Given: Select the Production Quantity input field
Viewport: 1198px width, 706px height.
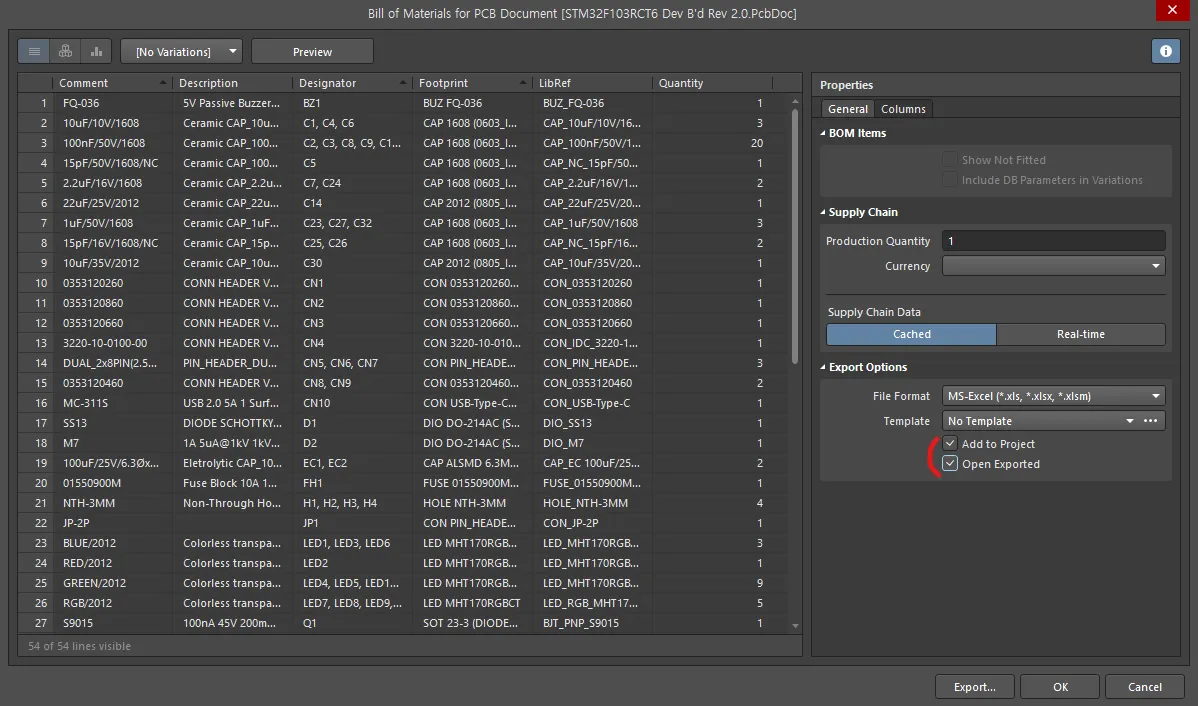Looking at the screenshot, I should point(1053,240).
